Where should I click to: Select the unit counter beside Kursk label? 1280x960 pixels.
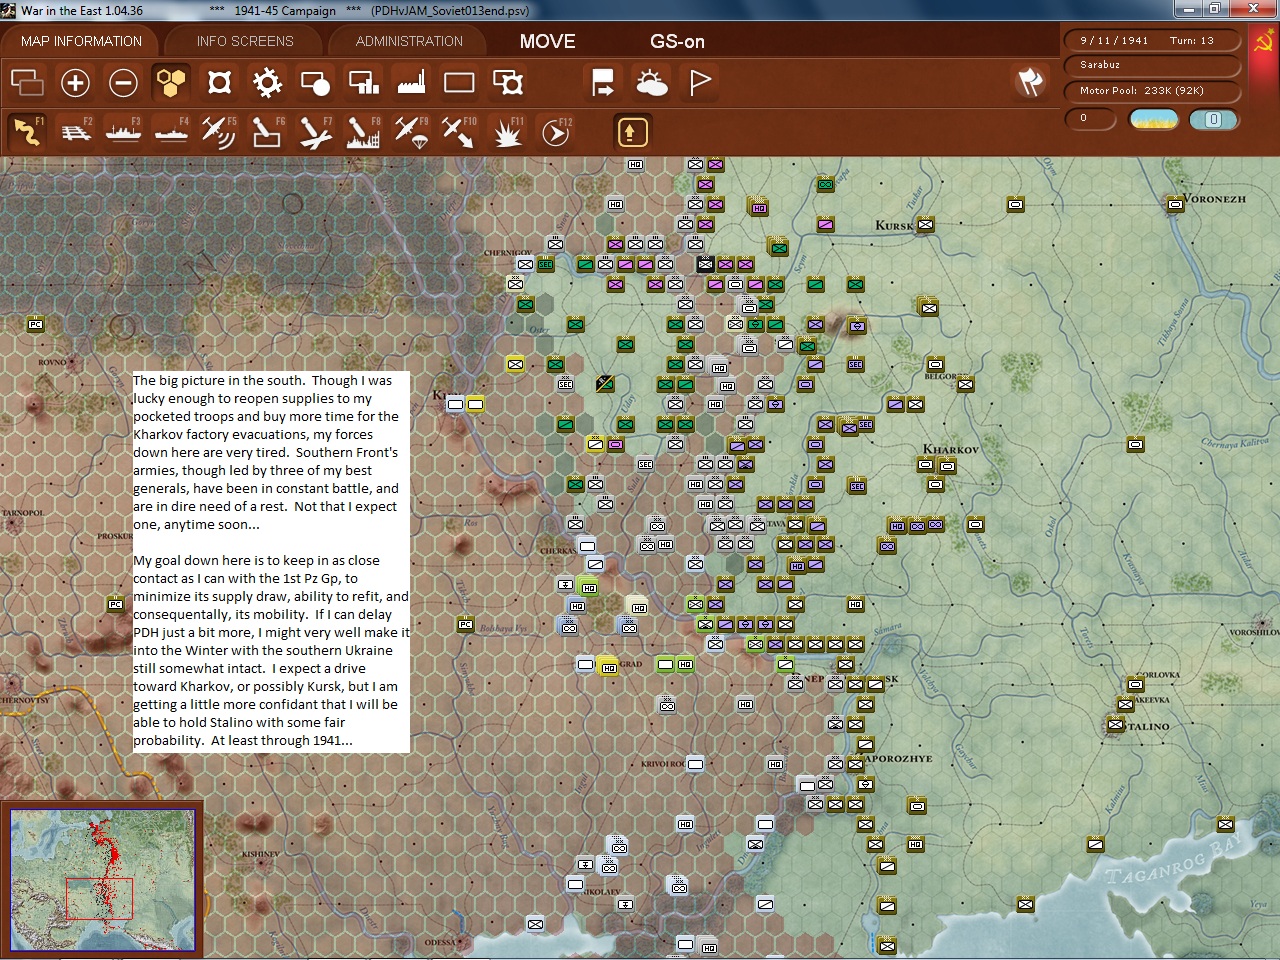(925, 224)
